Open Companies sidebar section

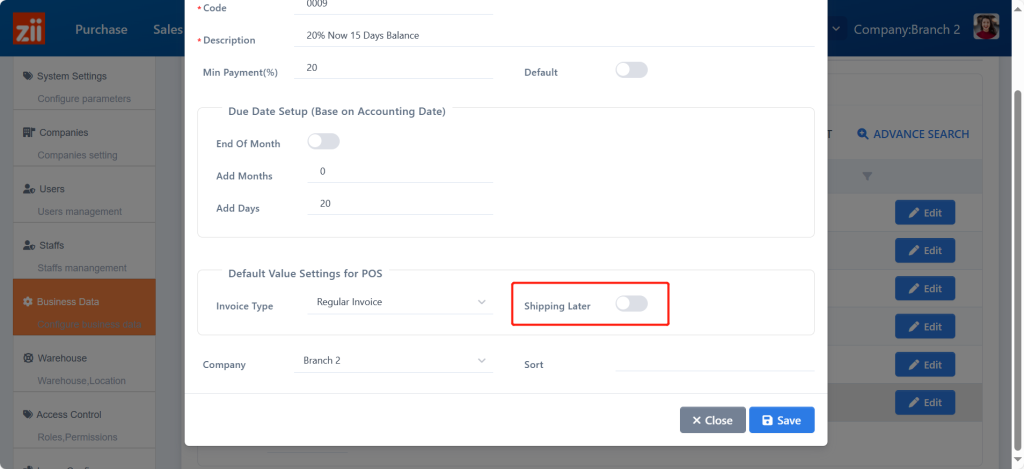point(63,132)
